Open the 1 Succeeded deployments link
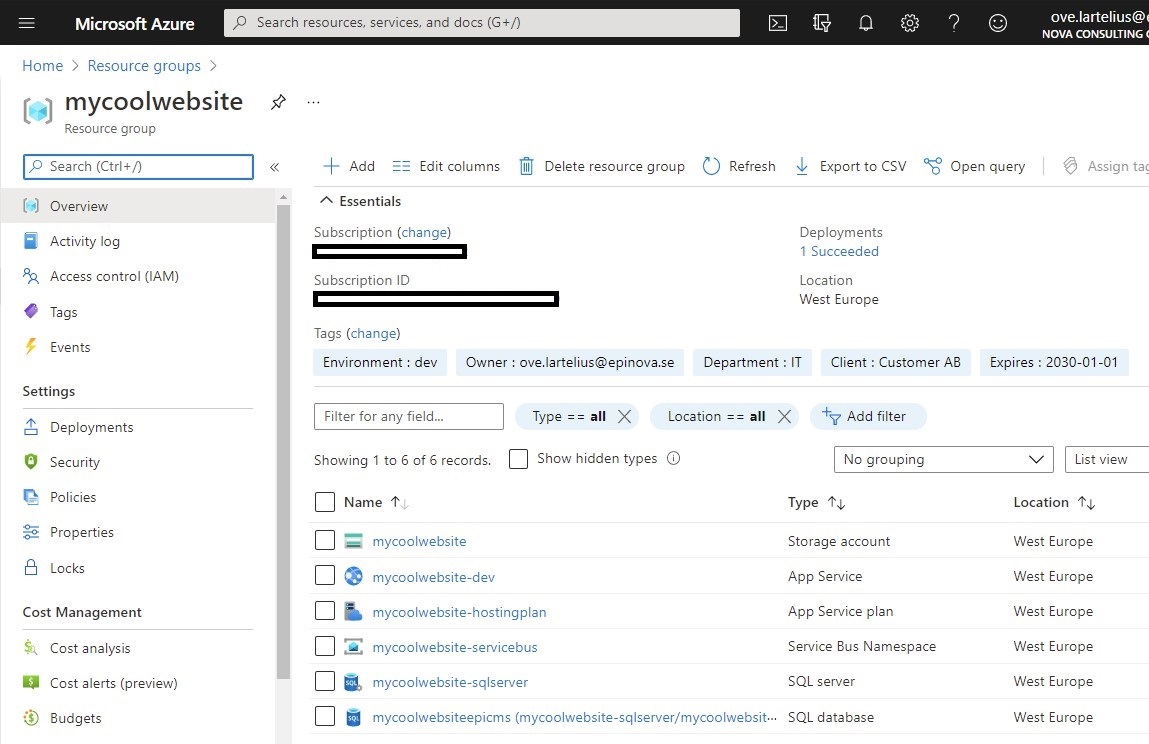 (x=838, y=251)
